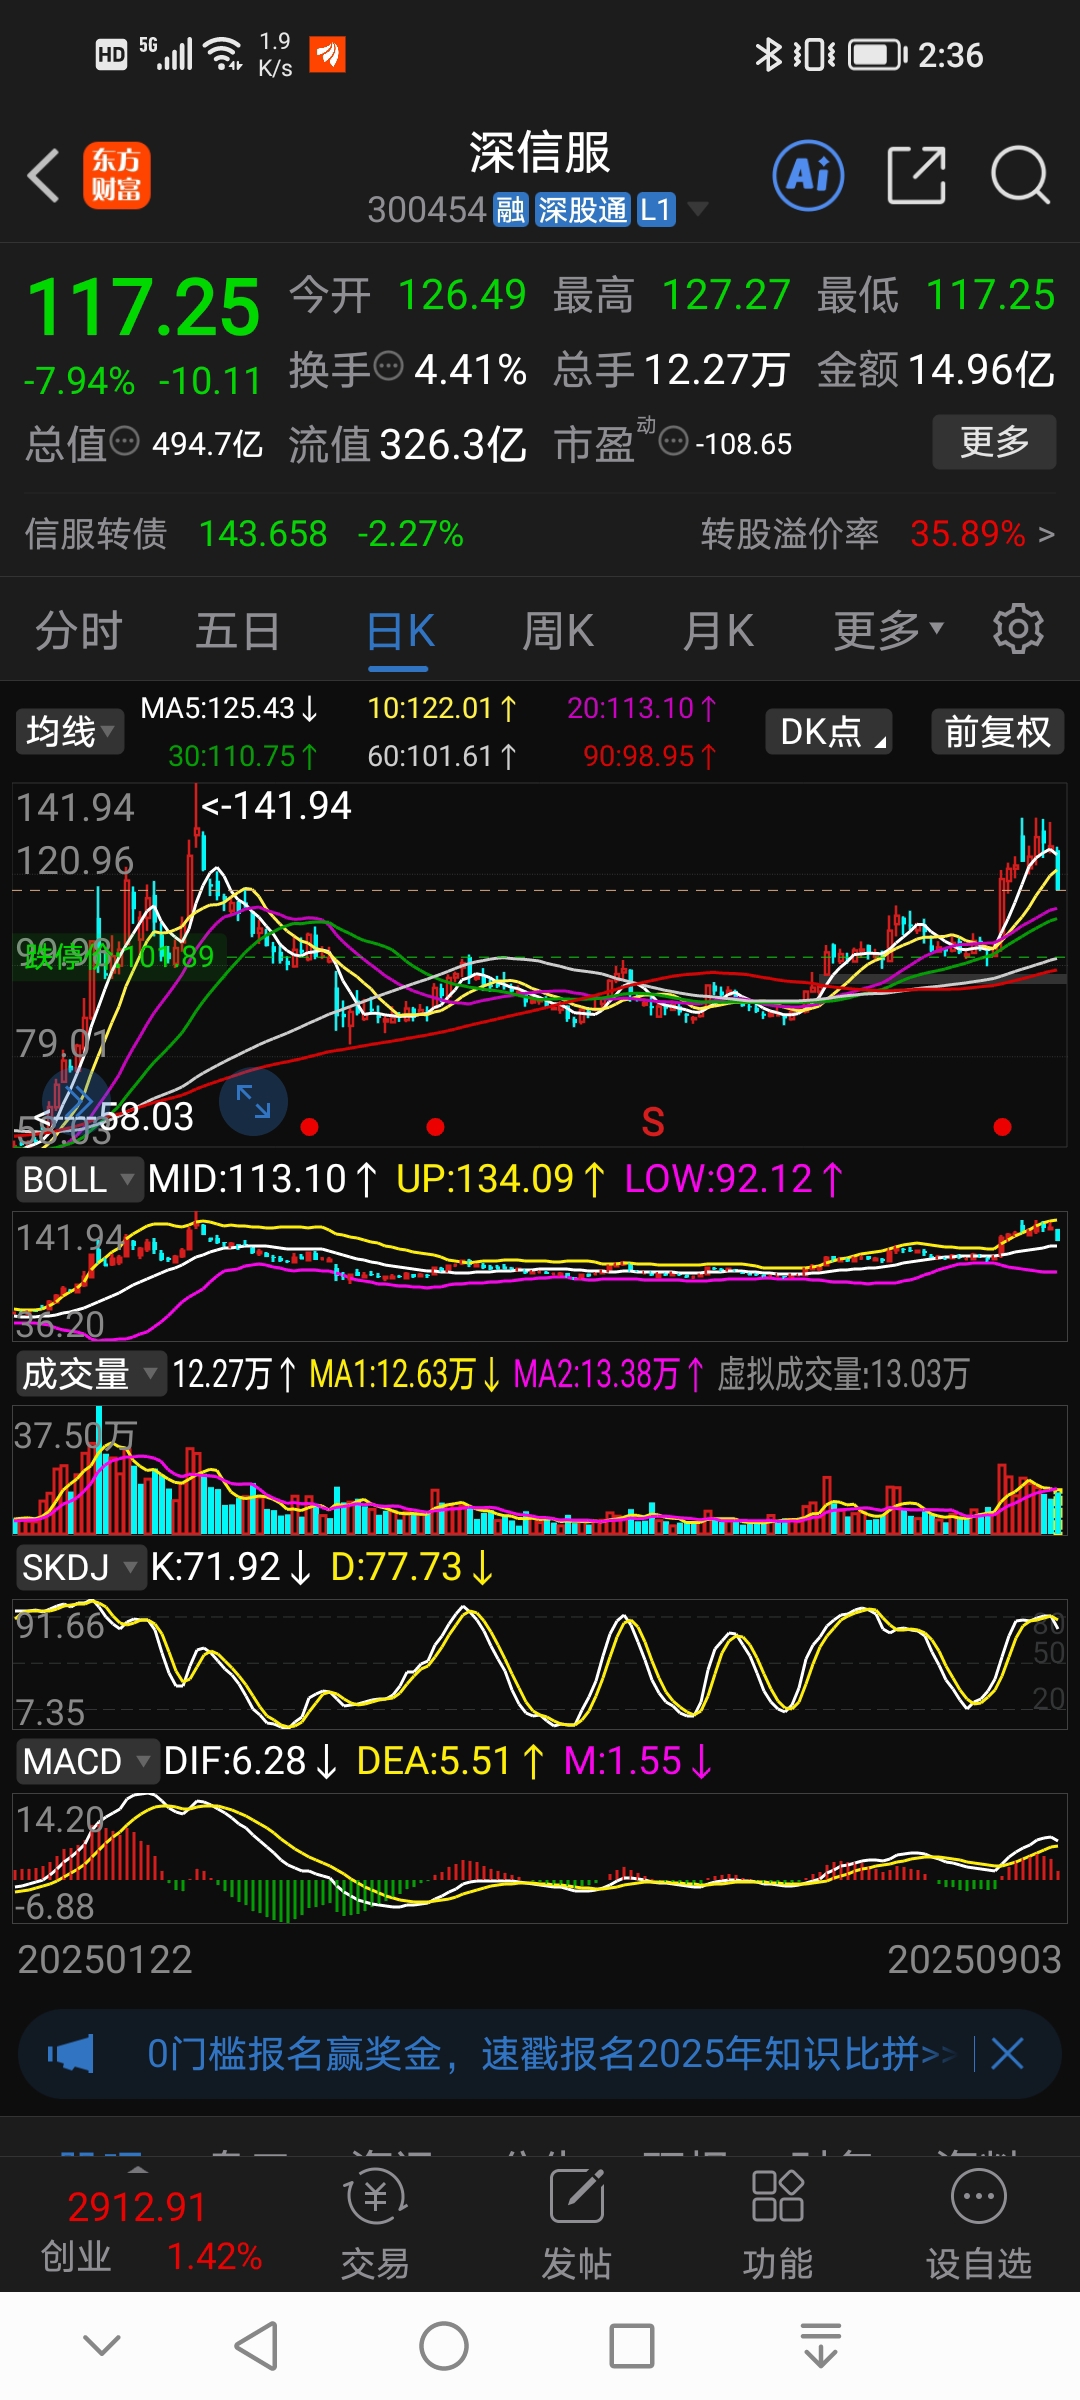Viewport: 1080px width, 2400px height.
Task: Tap the Android back navigation button
Action: (256, 2346)
